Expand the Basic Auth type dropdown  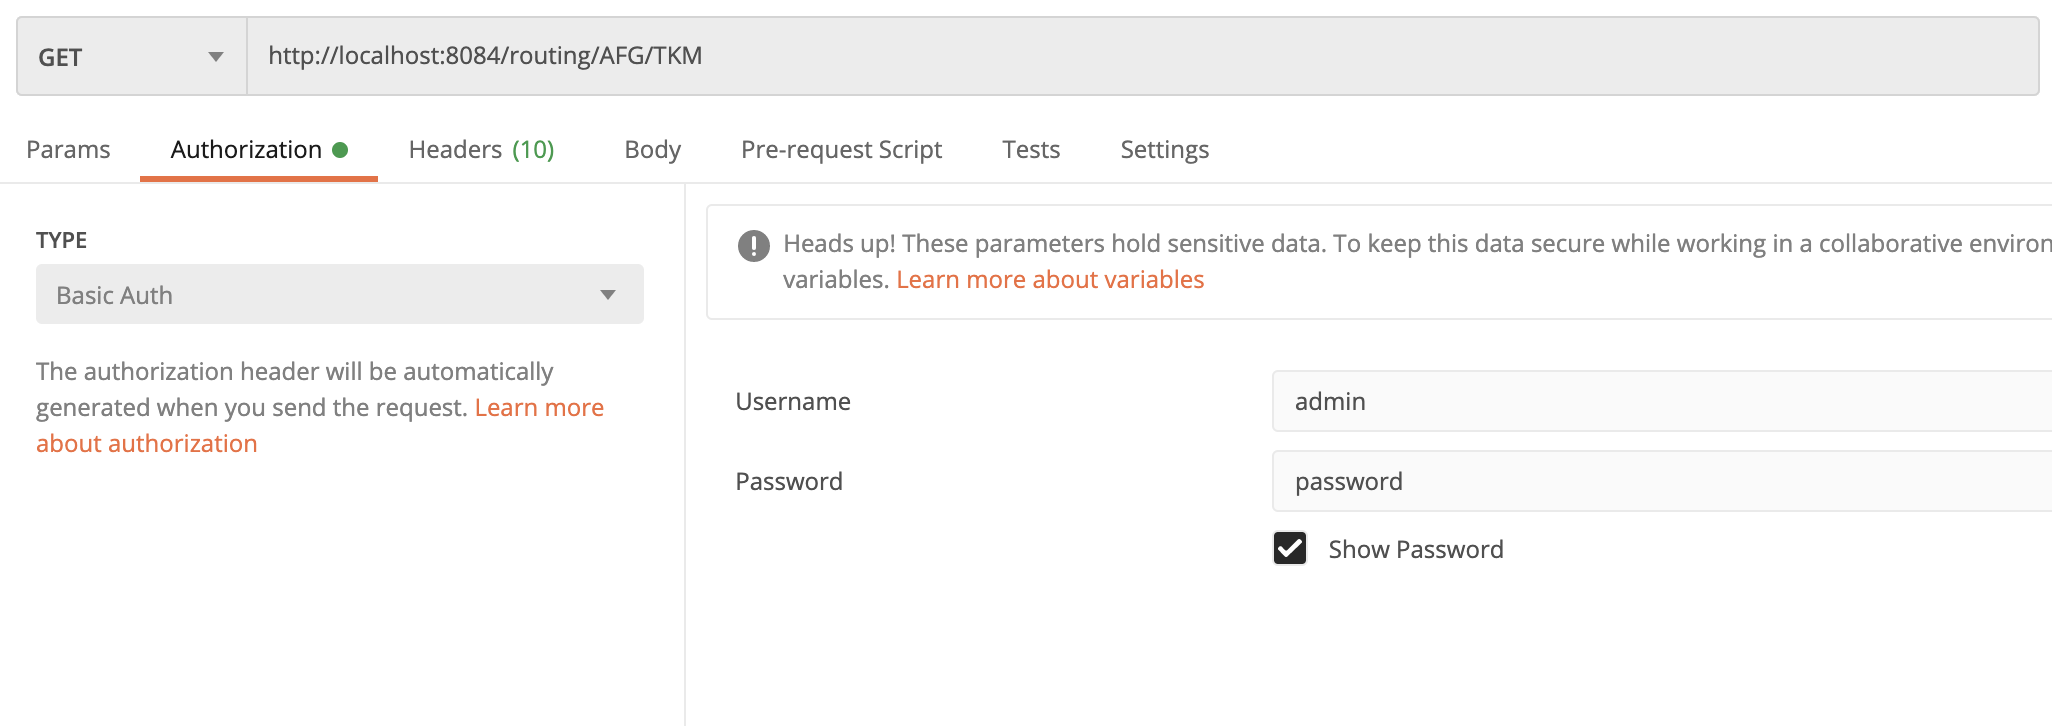point(339,295)
